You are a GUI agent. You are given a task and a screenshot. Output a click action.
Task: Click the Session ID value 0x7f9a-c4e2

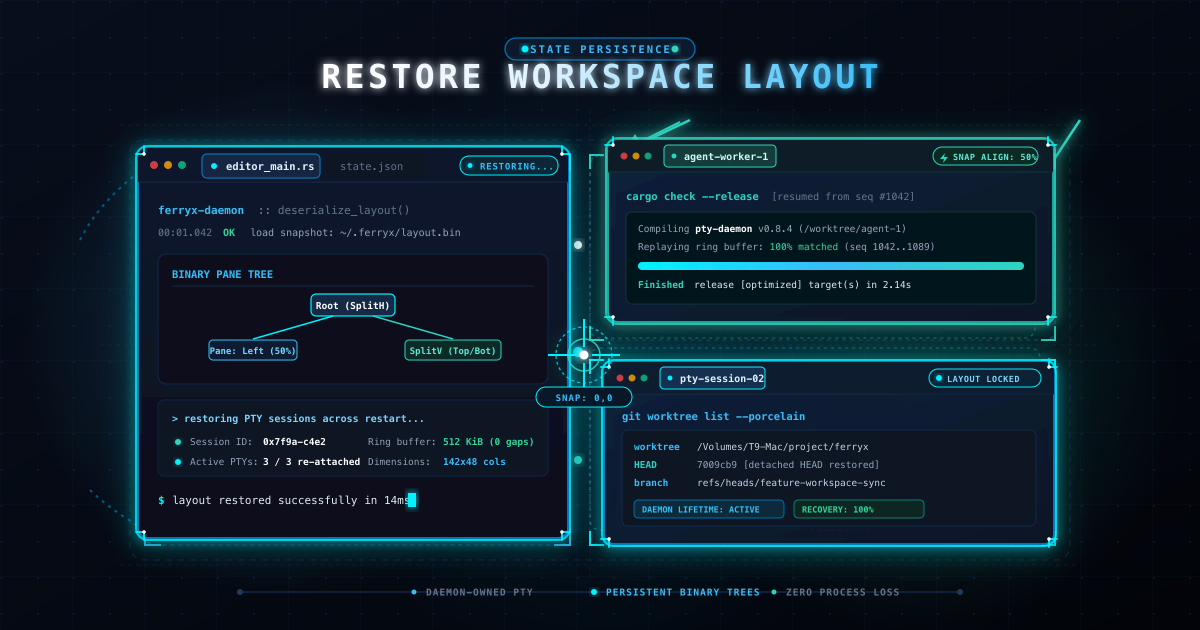[x=294, y=441]
